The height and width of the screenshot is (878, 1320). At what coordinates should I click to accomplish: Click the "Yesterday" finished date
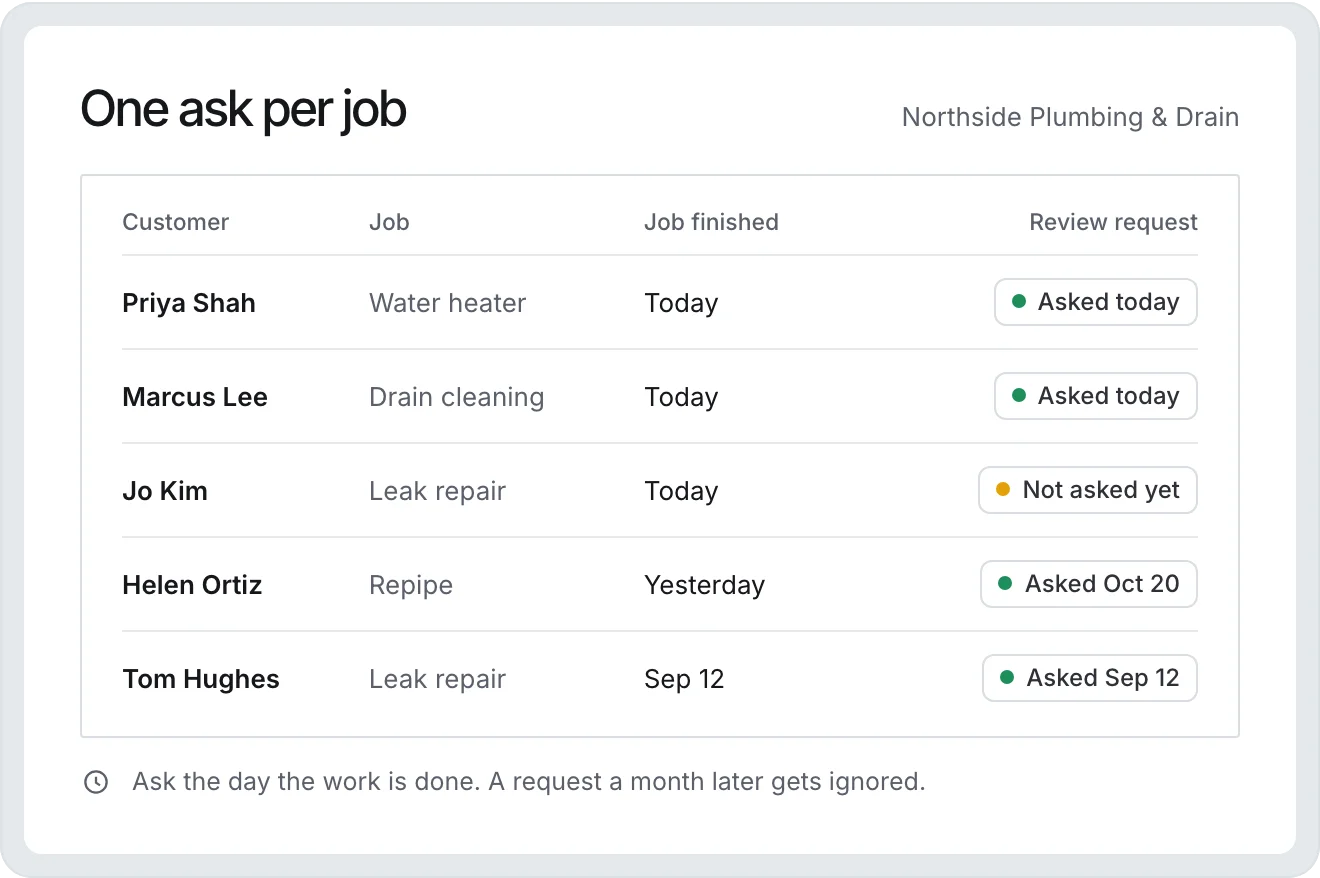point(704,585)
